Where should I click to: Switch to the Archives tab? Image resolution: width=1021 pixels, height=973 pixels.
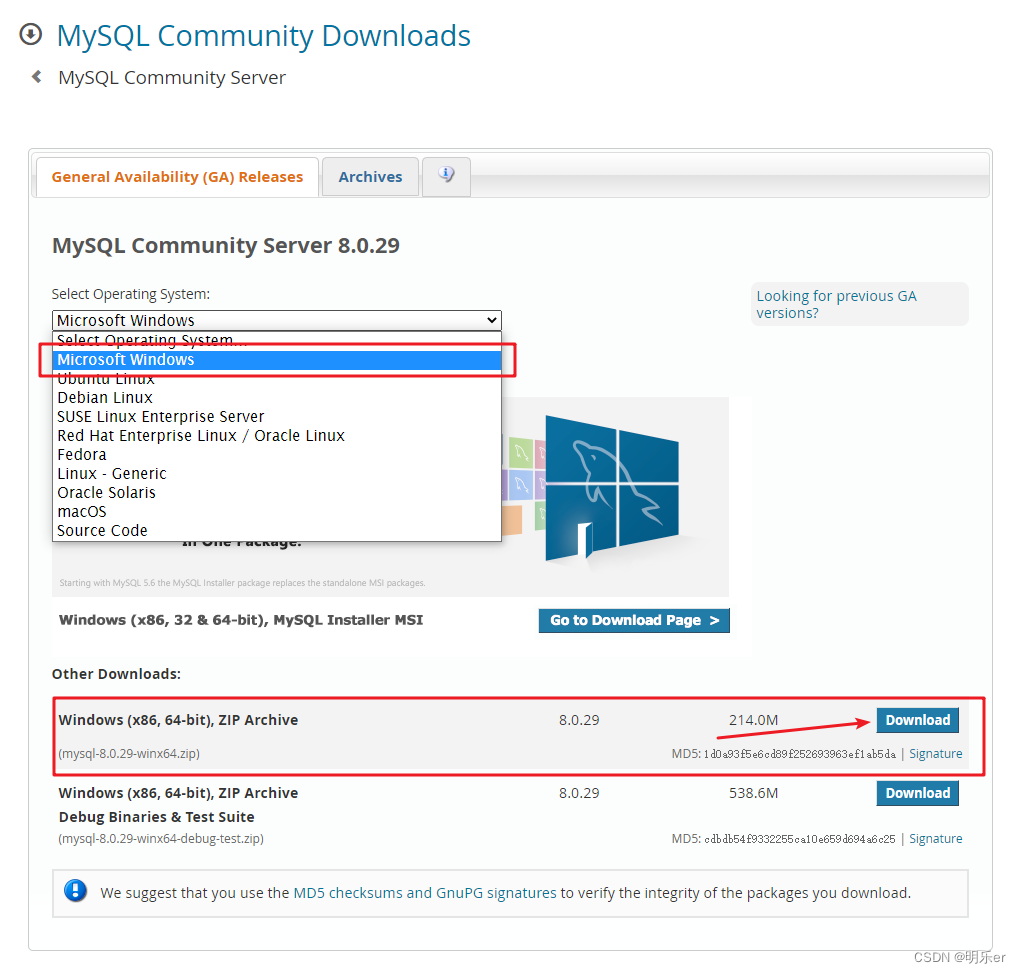point(370,176)
